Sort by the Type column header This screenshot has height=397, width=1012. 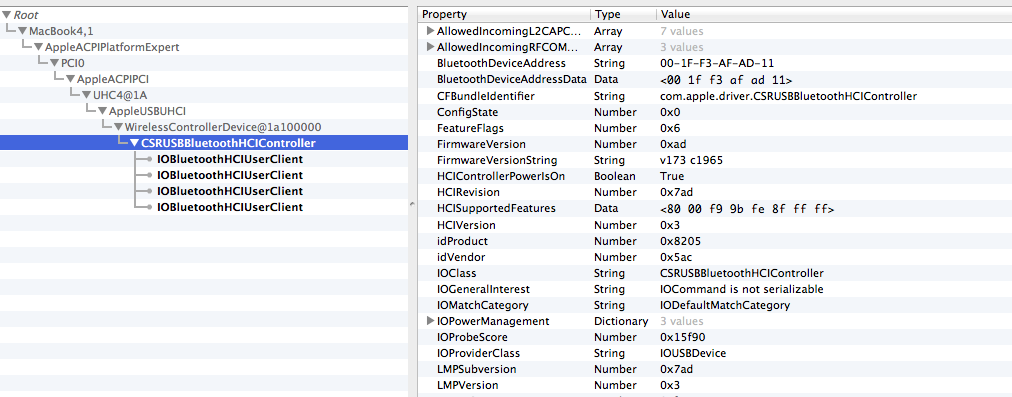[x=623, y=14]
